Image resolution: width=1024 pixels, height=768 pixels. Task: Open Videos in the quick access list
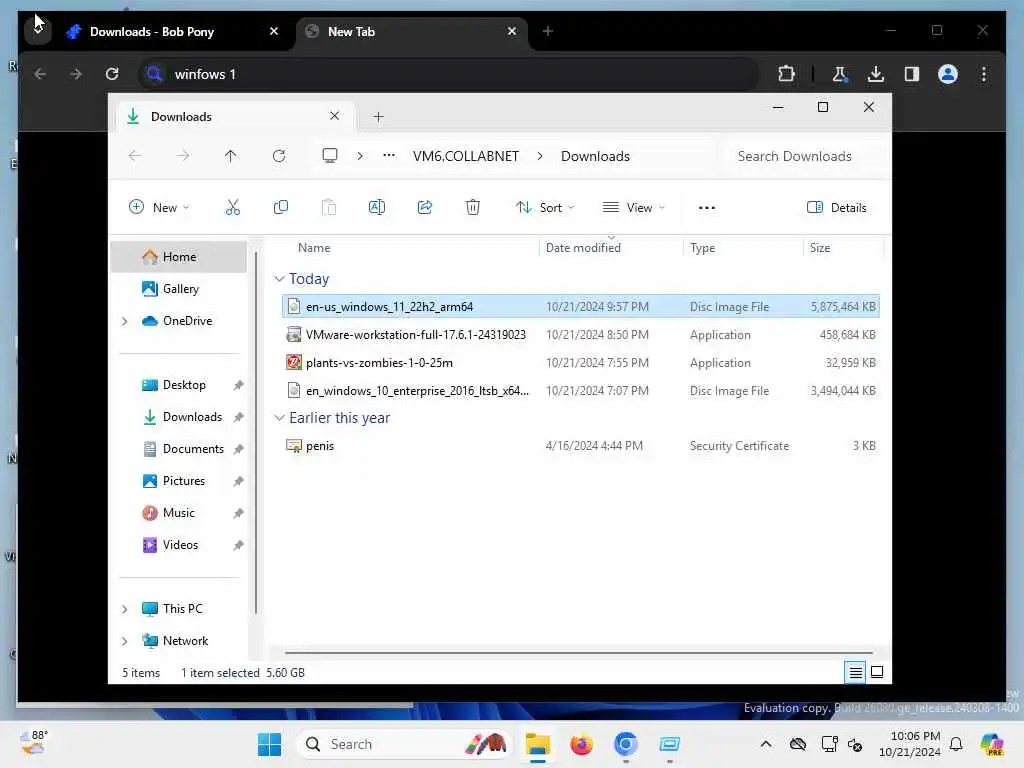[180, 545]
